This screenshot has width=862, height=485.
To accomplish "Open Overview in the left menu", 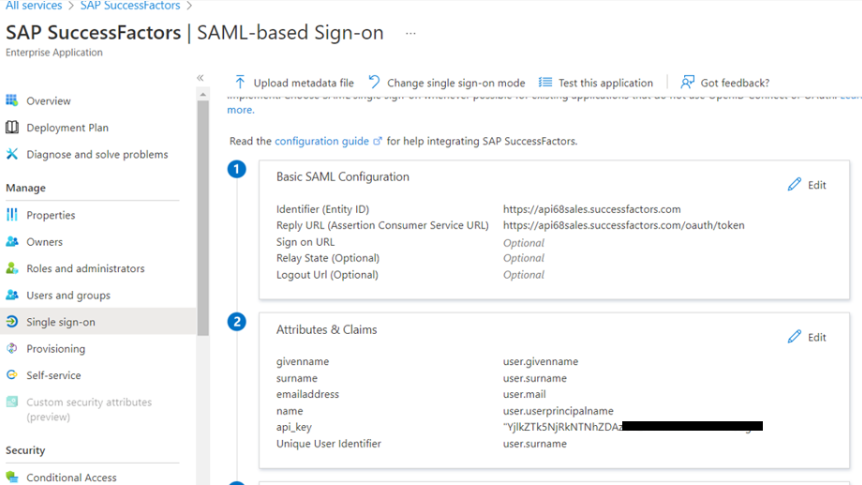I will pyautogui.click(x=48, y=101).
